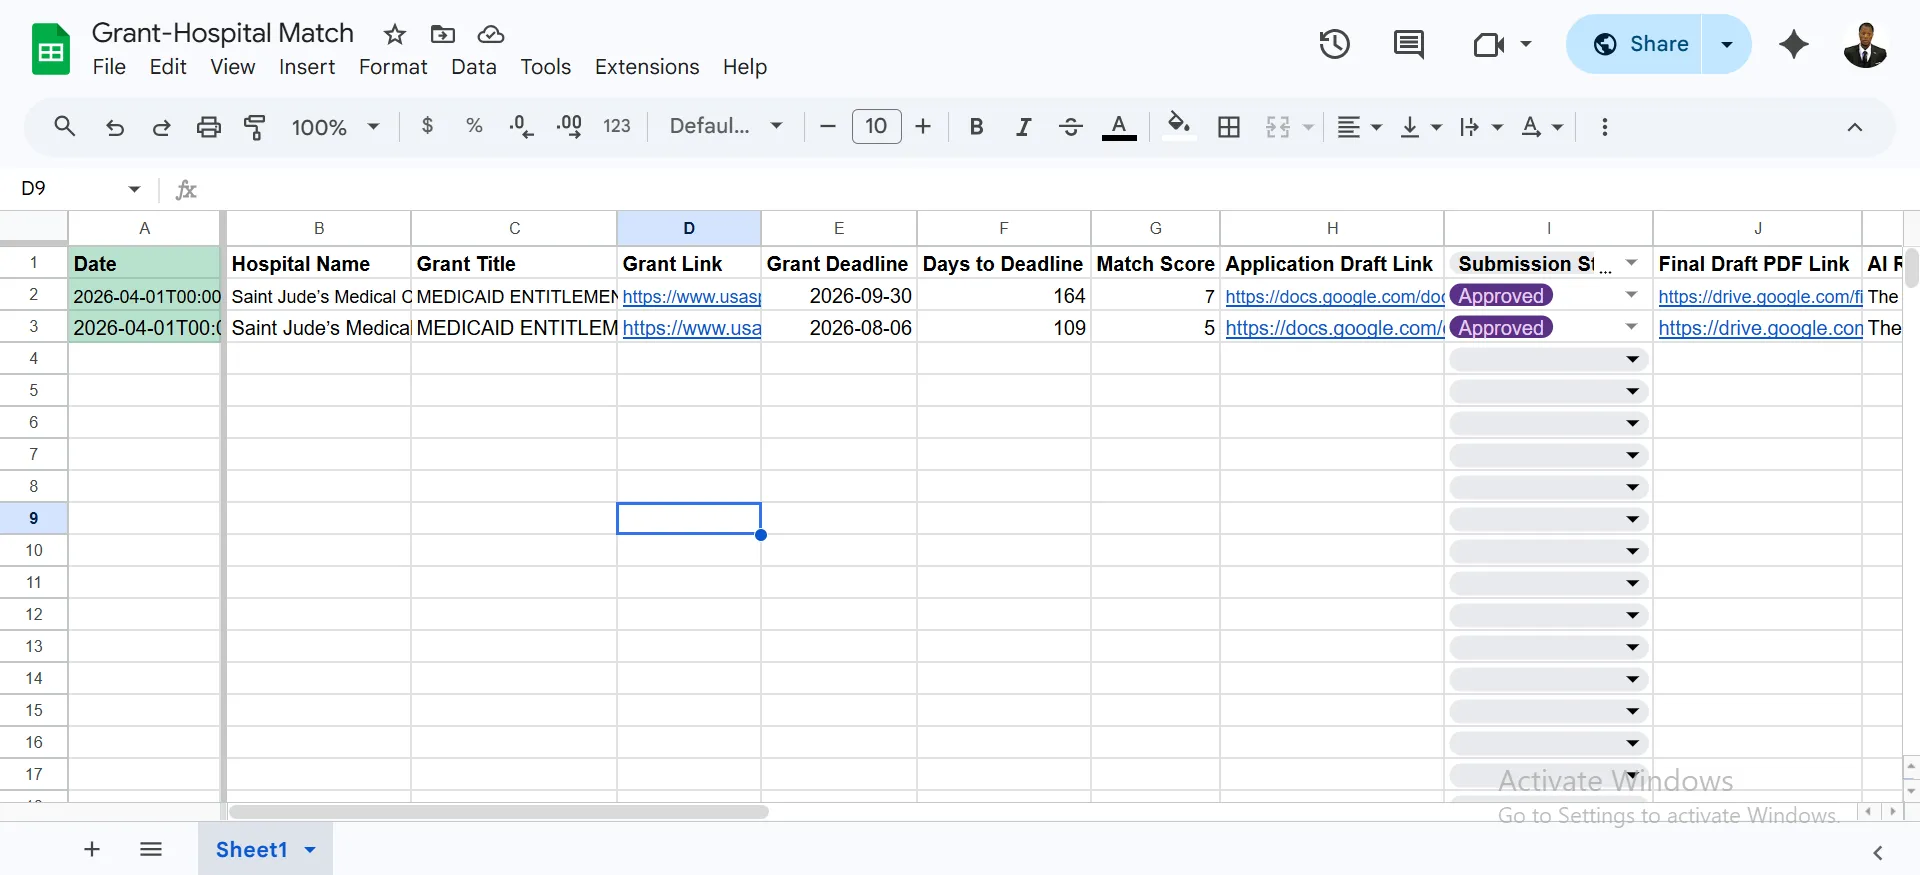The width and height of the screenshot is (1920, 875).
Task: Open the zoom 100% dropdown
Action: (335, 127)
